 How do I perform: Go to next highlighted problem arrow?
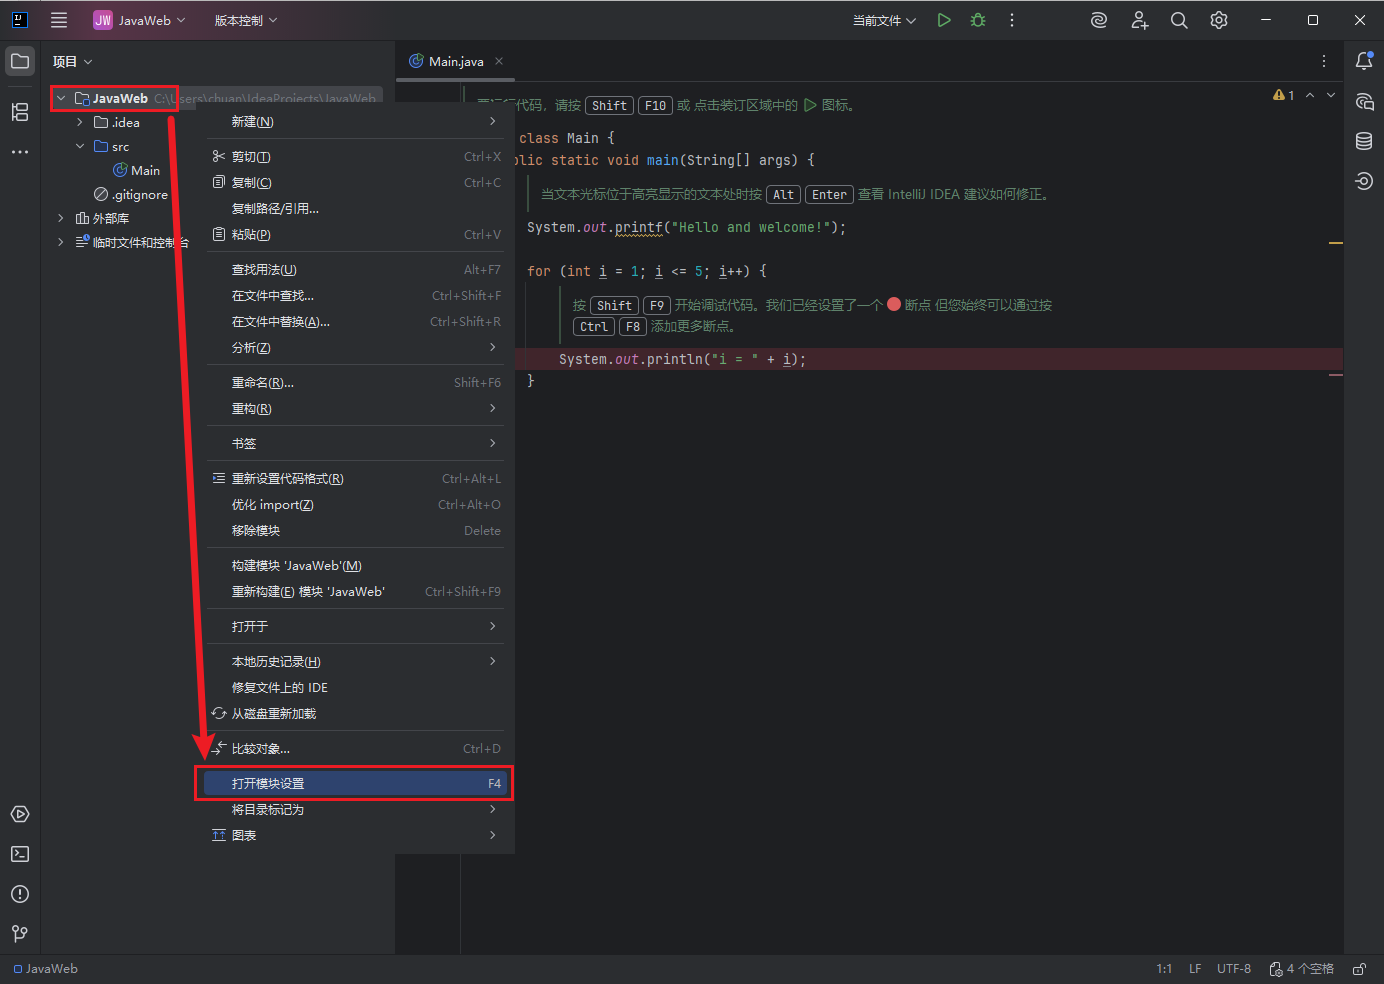tap(1331, 95)
